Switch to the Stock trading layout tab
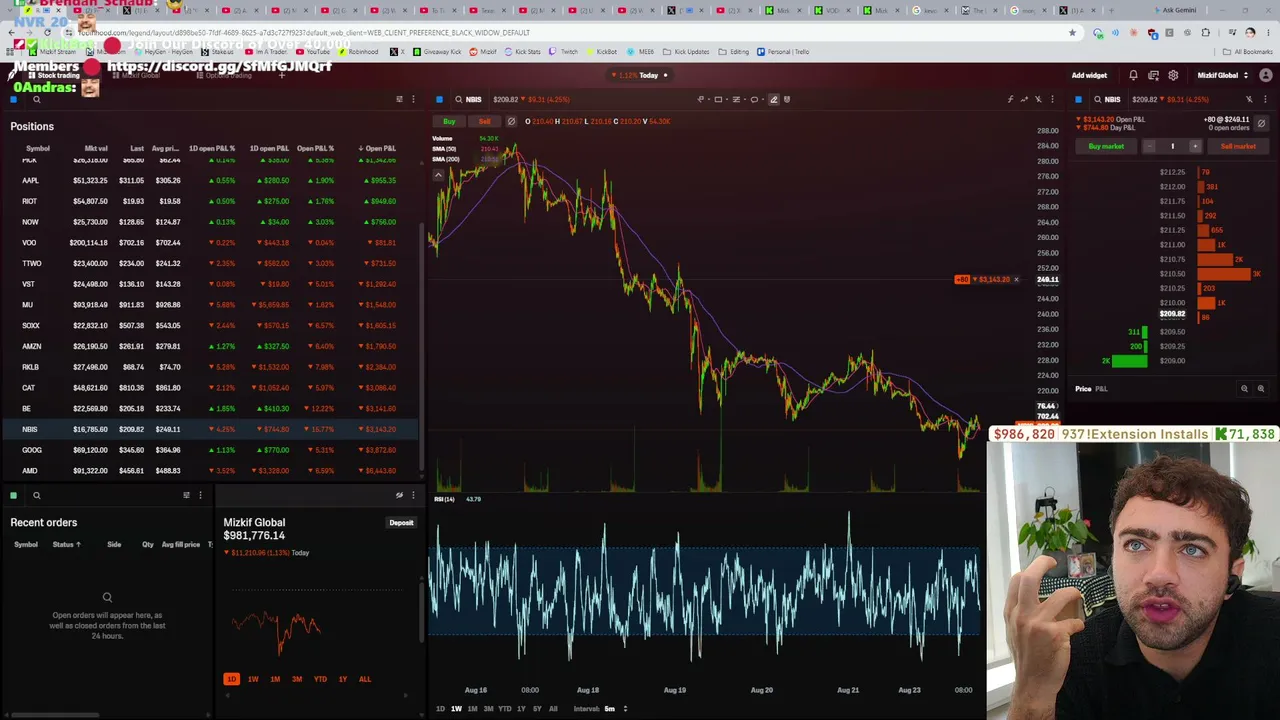Viewport: 1280px width, 720px height. pos(55,75)
